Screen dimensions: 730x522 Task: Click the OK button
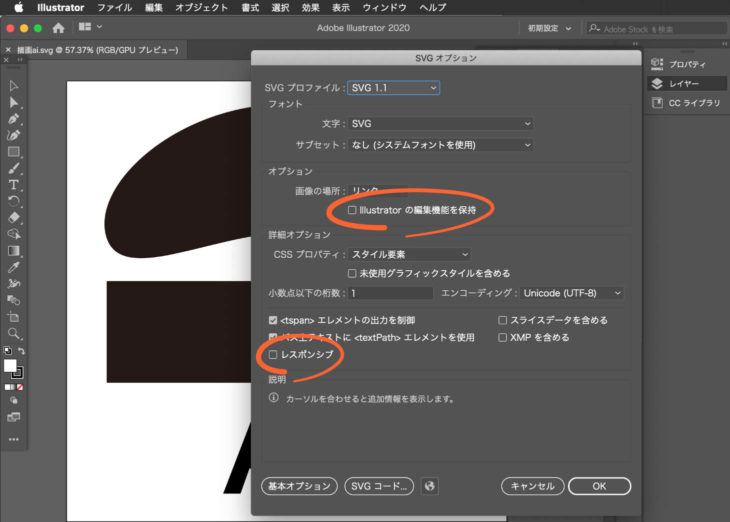click(598, 486)
